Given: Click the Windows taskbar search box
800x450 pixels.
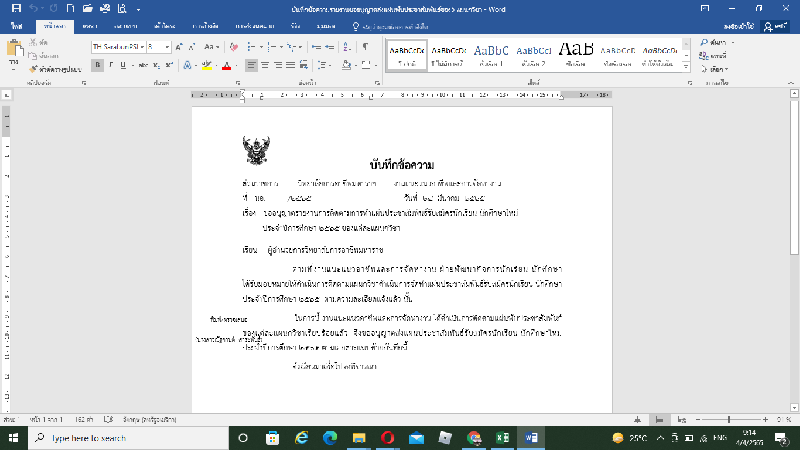Looking at the screenshot, I should click(x=120, y=438).
